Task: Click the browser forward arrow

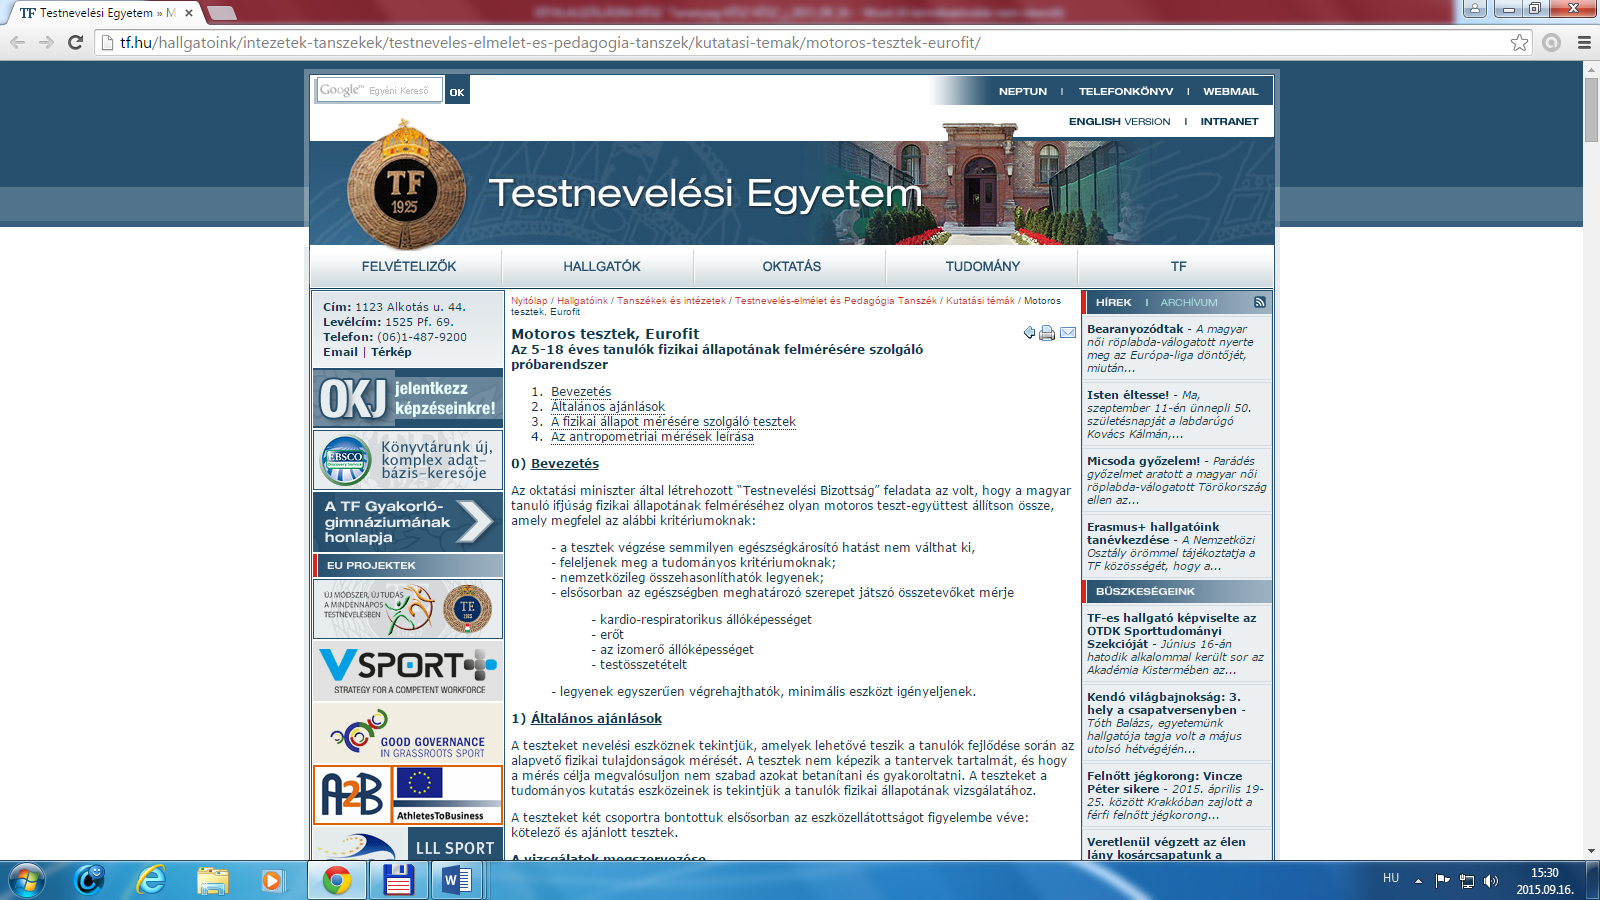Action: 46,42
